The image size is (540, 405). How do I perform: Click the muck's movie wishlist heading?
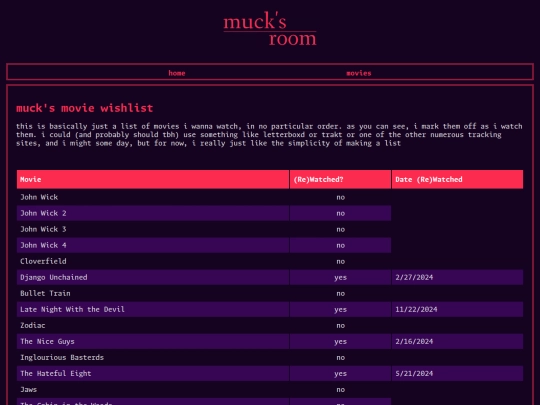(84, 108)
